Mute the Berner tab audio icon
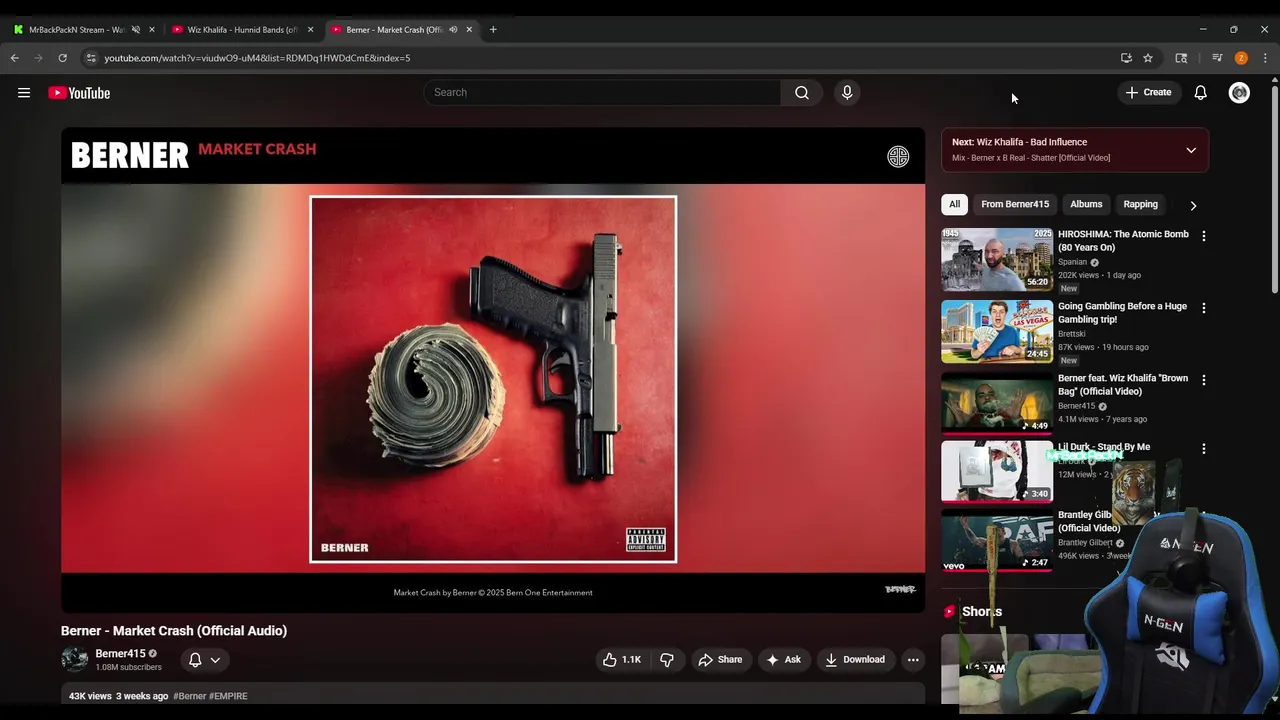This screenshot has width=1280, height=720. click(453, 30)
